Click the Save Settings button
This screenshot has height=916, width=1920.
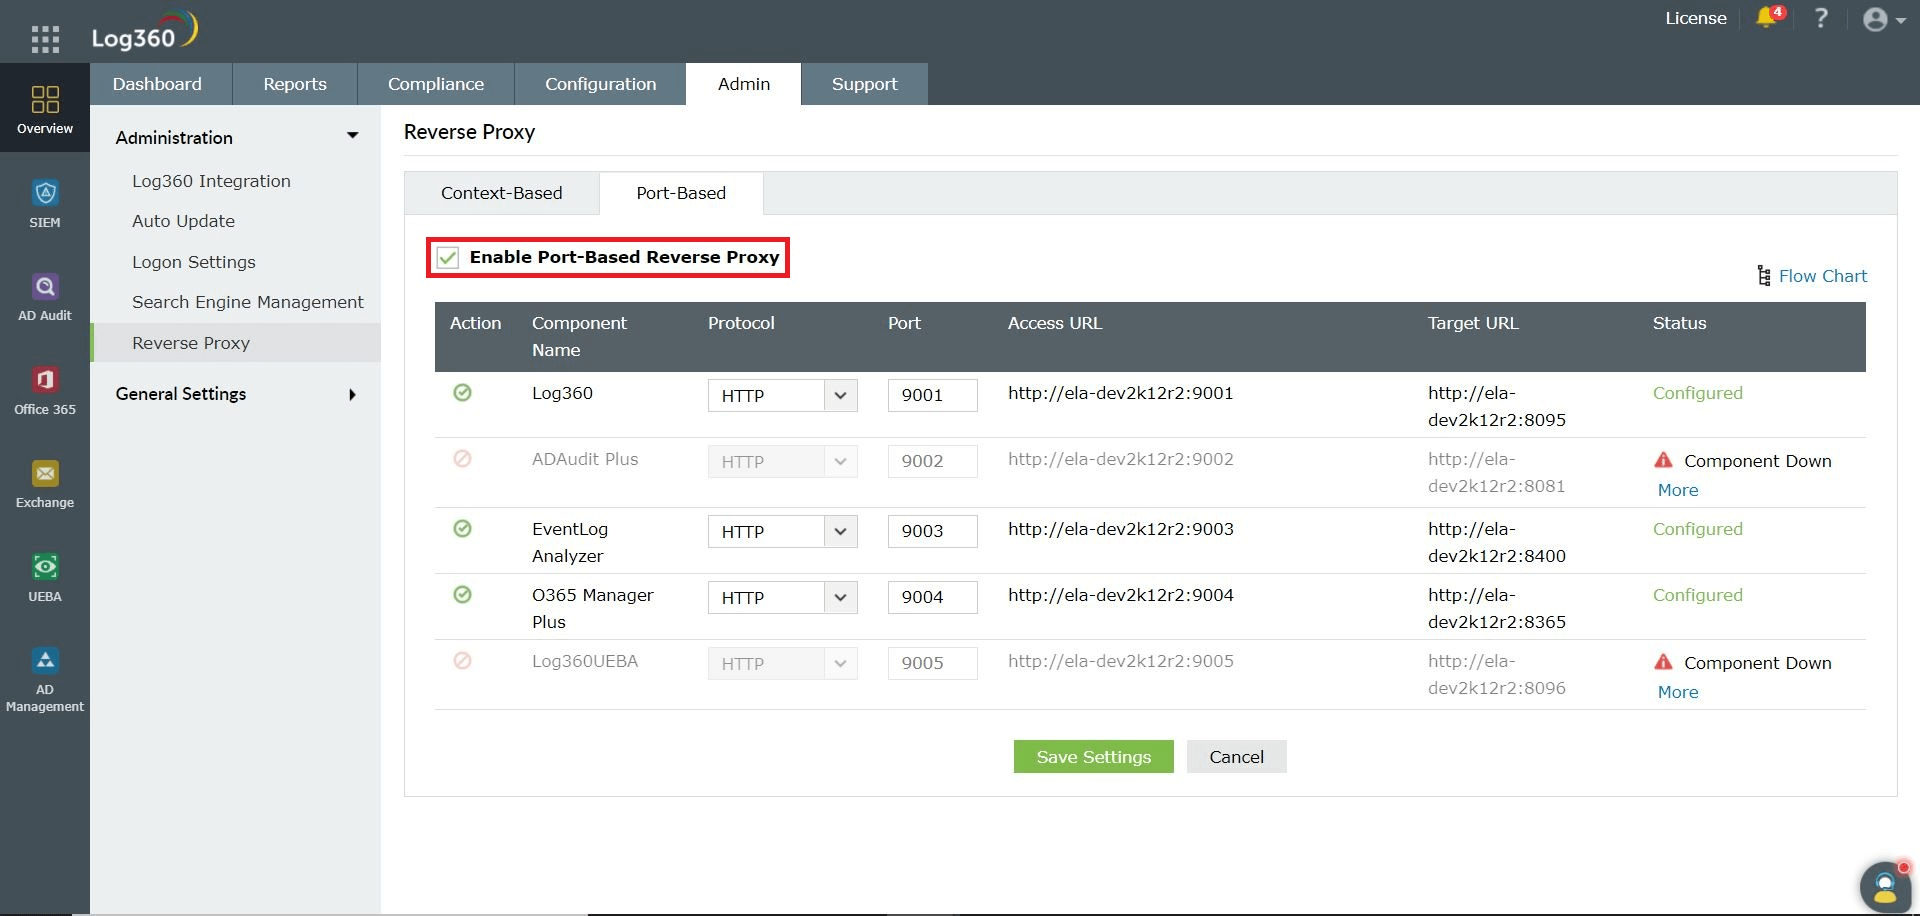click(1093, 756)
